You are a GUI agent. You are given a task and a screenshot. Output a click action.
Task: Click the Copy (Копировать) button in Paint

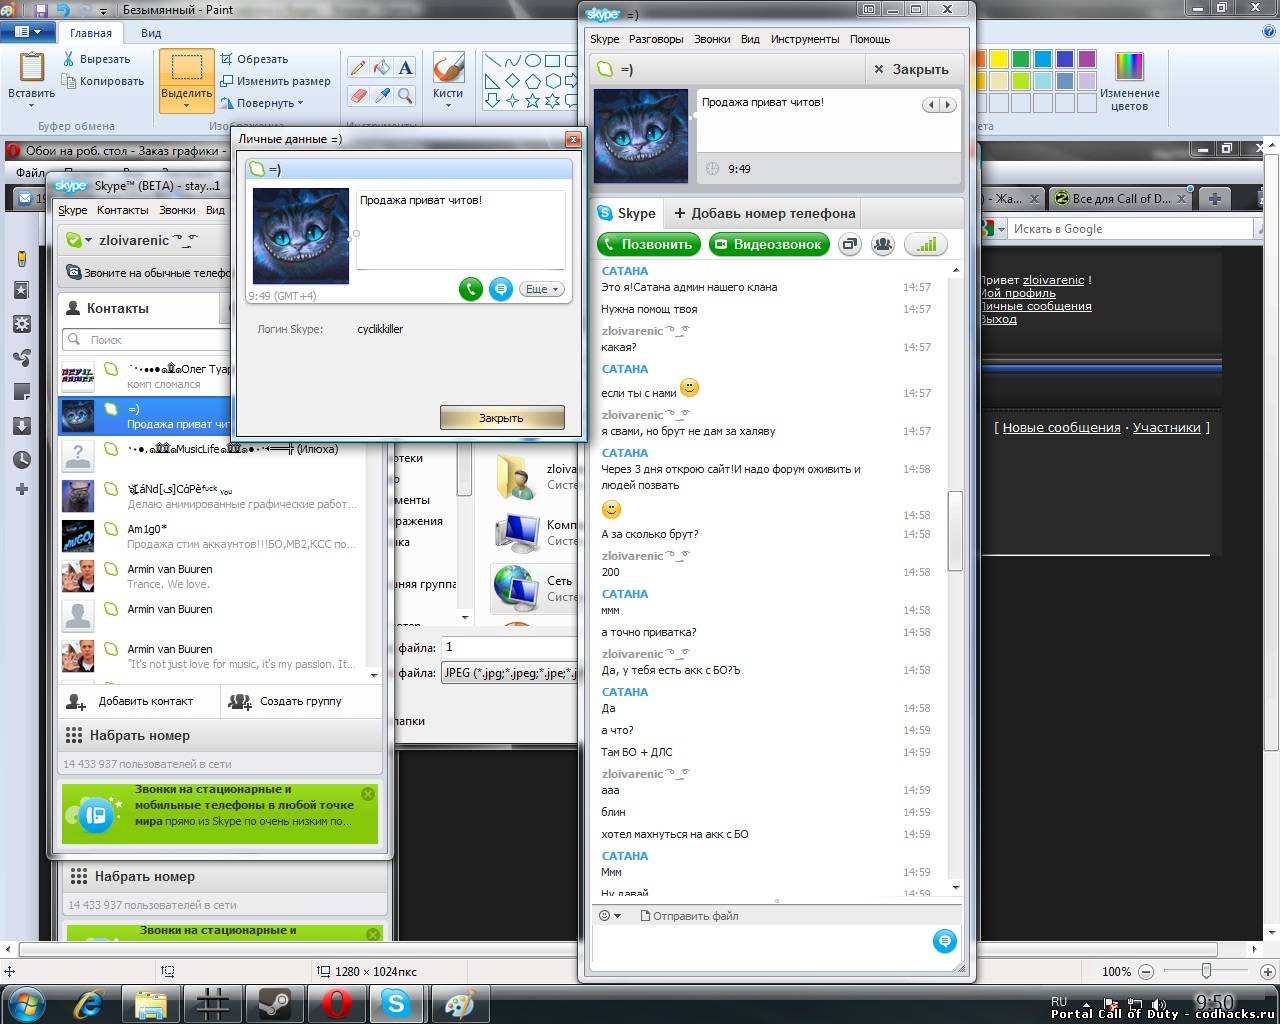103,81
